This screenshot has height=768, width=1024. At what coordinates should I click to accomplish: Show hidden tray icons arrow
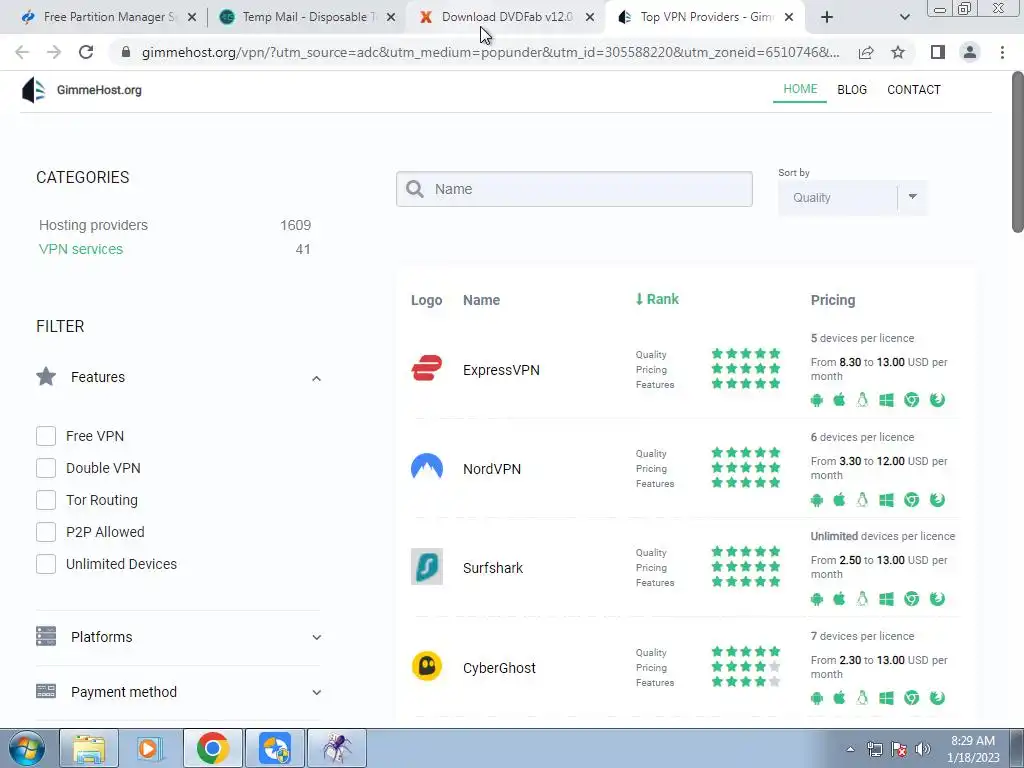pyautogui.click(x=850, y=749)
